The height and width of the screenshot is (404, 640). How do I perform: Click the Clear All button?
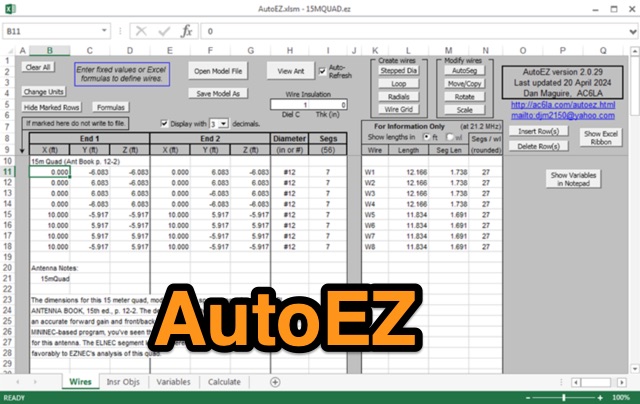coord(38,67)
